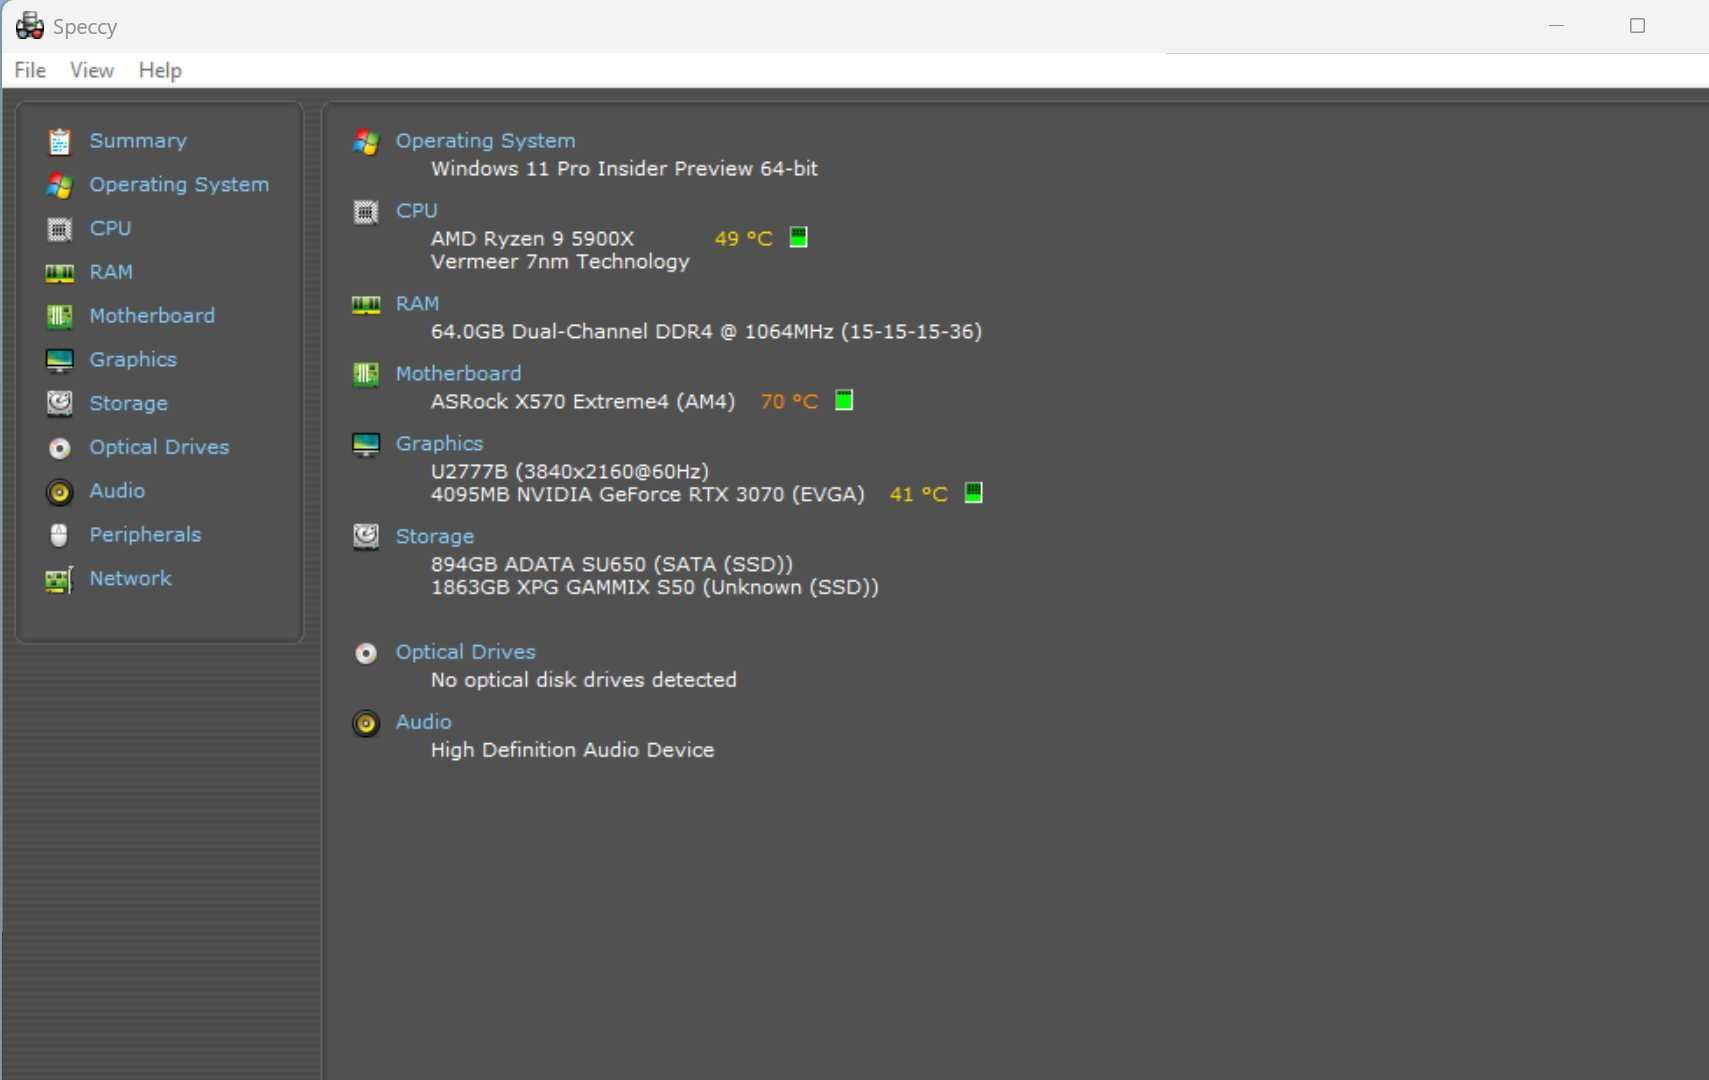The height and width of the screenshot is (1080, 1709).
Task: Click the Motherboard icon in main panel
Action: (x=366, y=374)
